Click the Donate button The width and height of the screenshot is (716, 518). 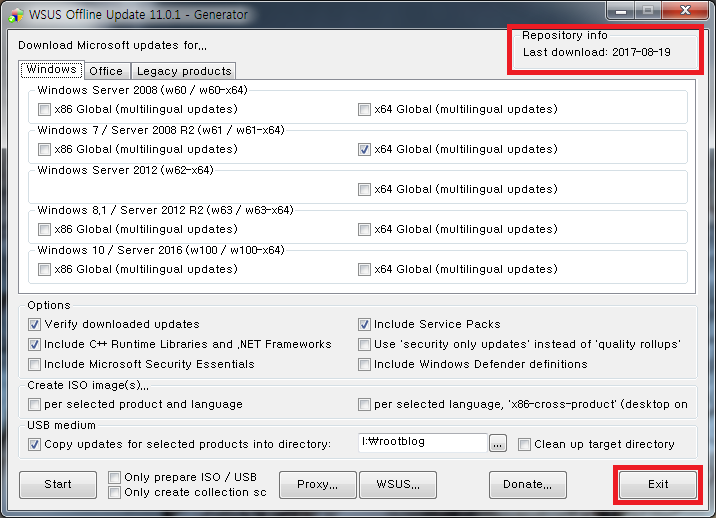pyautogui.click(x=527, y=485)
